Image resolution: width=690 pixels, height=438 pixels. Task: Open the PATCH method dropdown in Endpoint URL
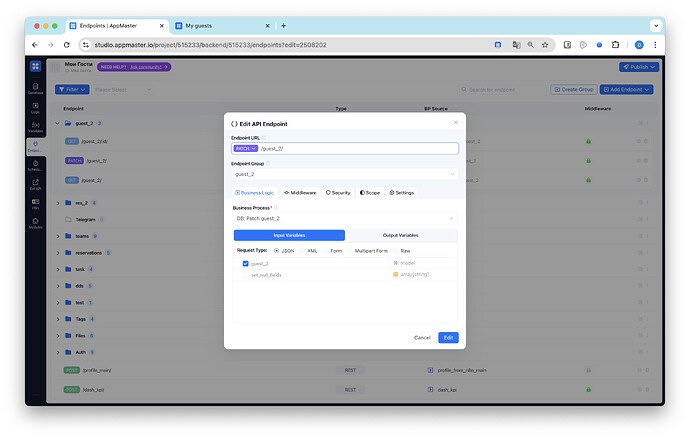[245, 149]
